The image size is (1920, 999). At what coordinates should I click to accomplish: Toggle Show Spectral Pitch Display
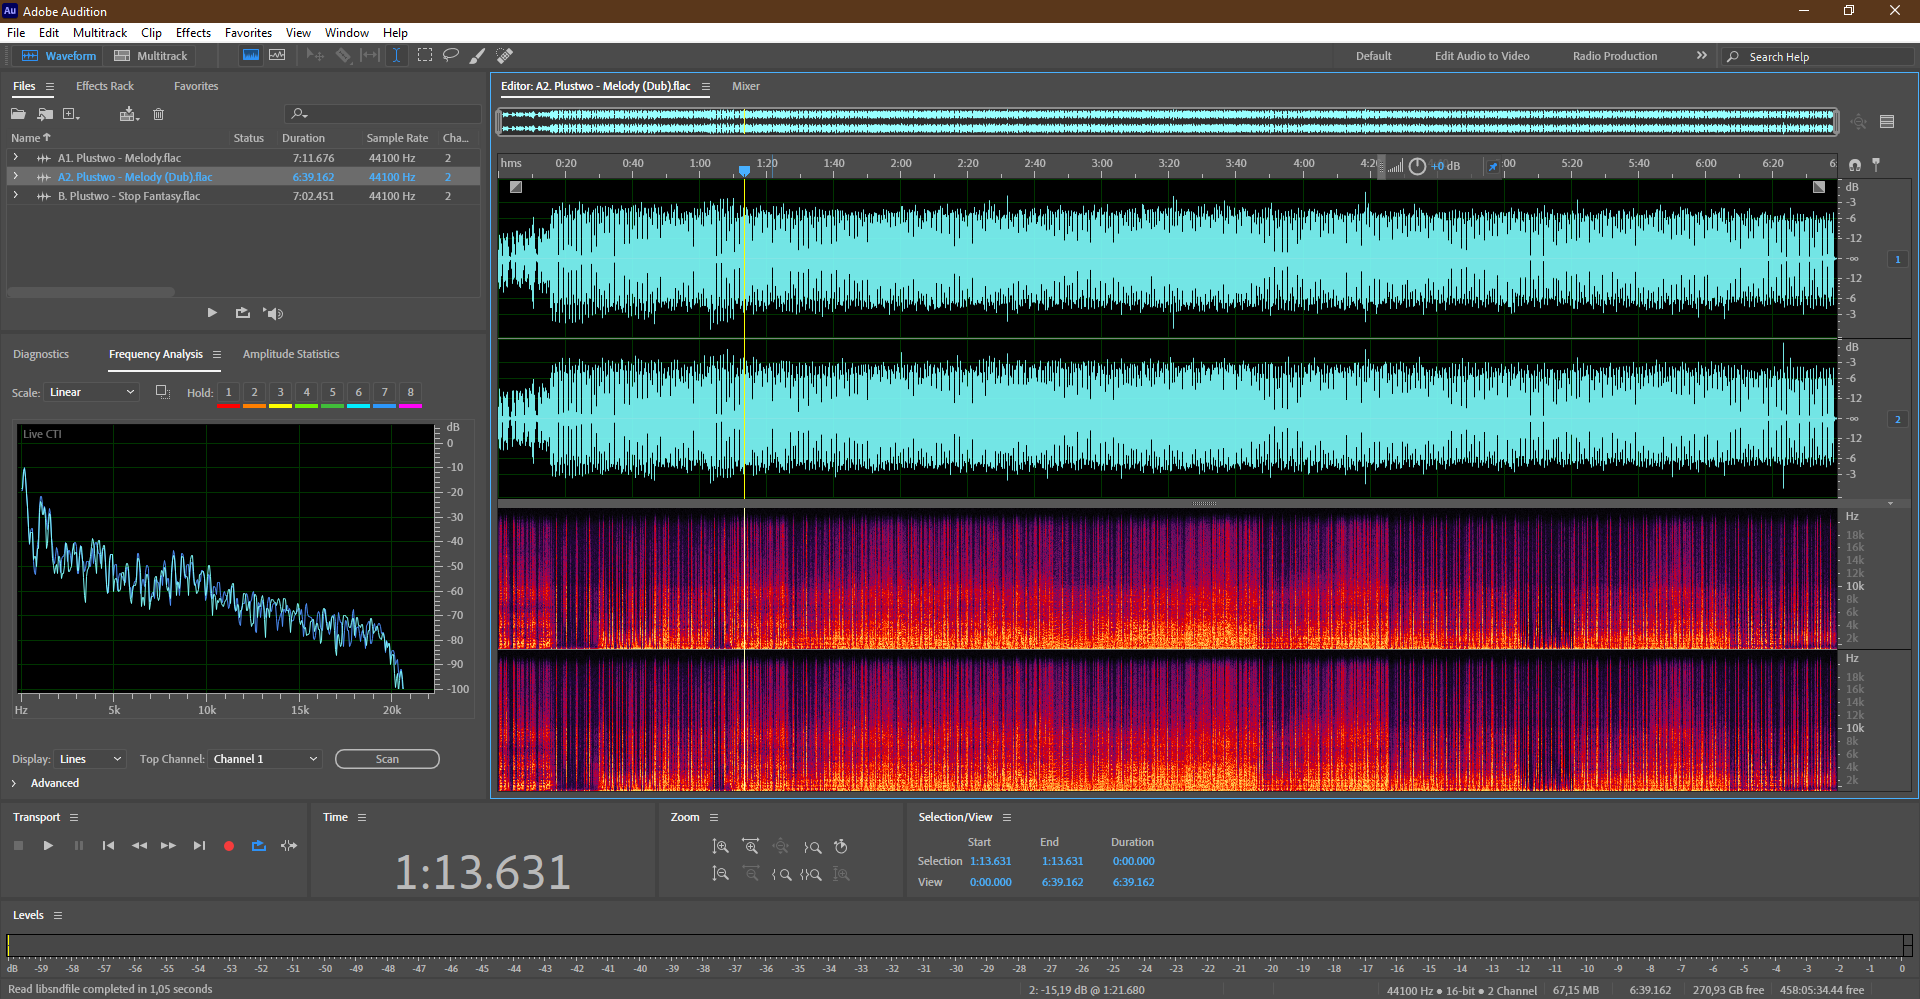pyautogui.click(x=277, y=56)
